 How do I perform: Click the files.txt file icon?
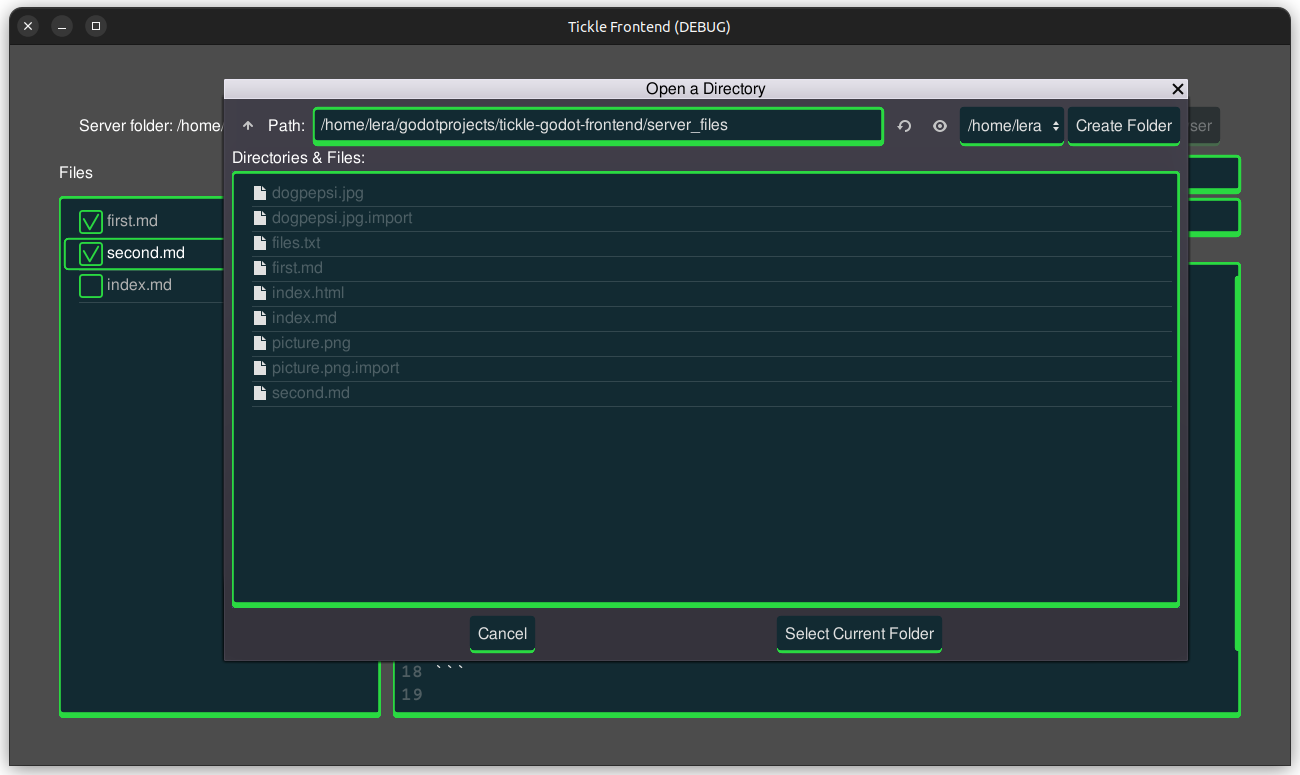click(x=260, y=243)
